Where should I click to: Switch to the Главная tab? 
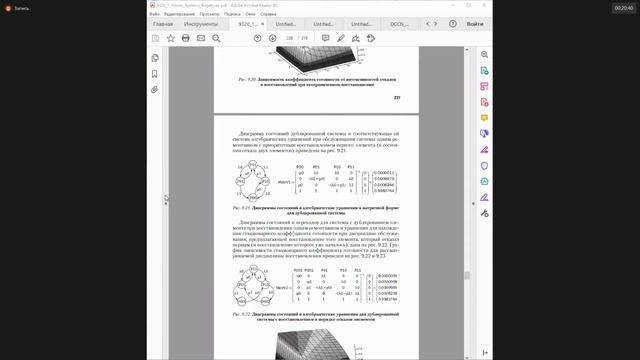(163, 24)
